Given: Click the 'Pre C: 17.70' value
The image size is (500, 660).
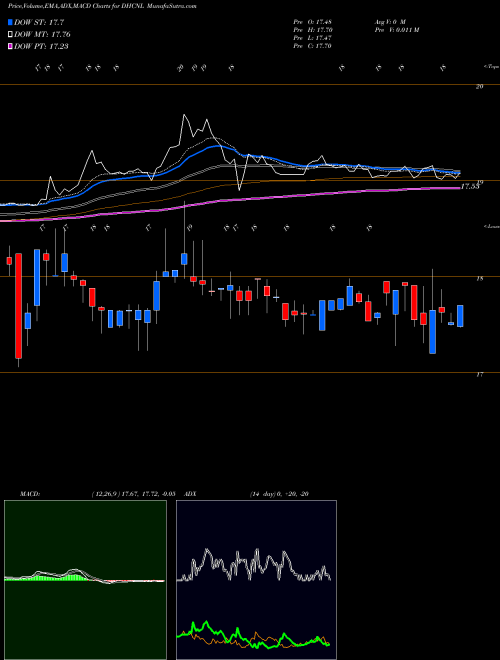Looking at the screenshot, I should click(x=313, y=46).
